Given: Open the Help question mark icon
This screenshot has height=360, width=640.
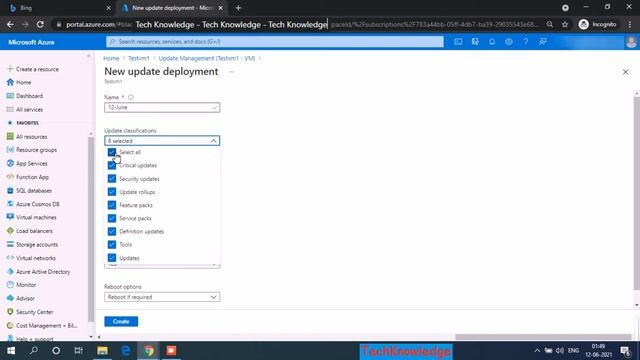Looking at the screenshot, I should (x=526, y=42).
